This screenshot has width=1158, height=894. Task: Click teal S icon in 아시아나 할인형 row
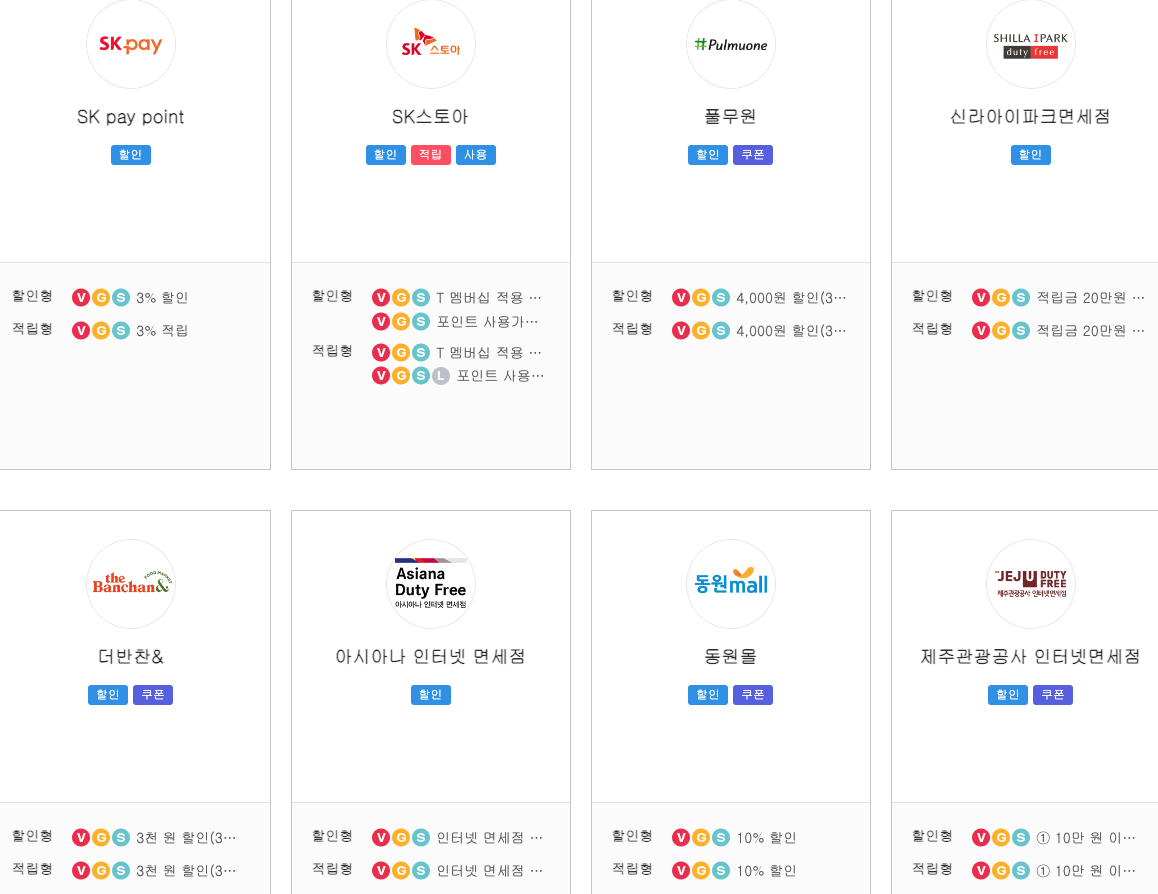[421, 838]
